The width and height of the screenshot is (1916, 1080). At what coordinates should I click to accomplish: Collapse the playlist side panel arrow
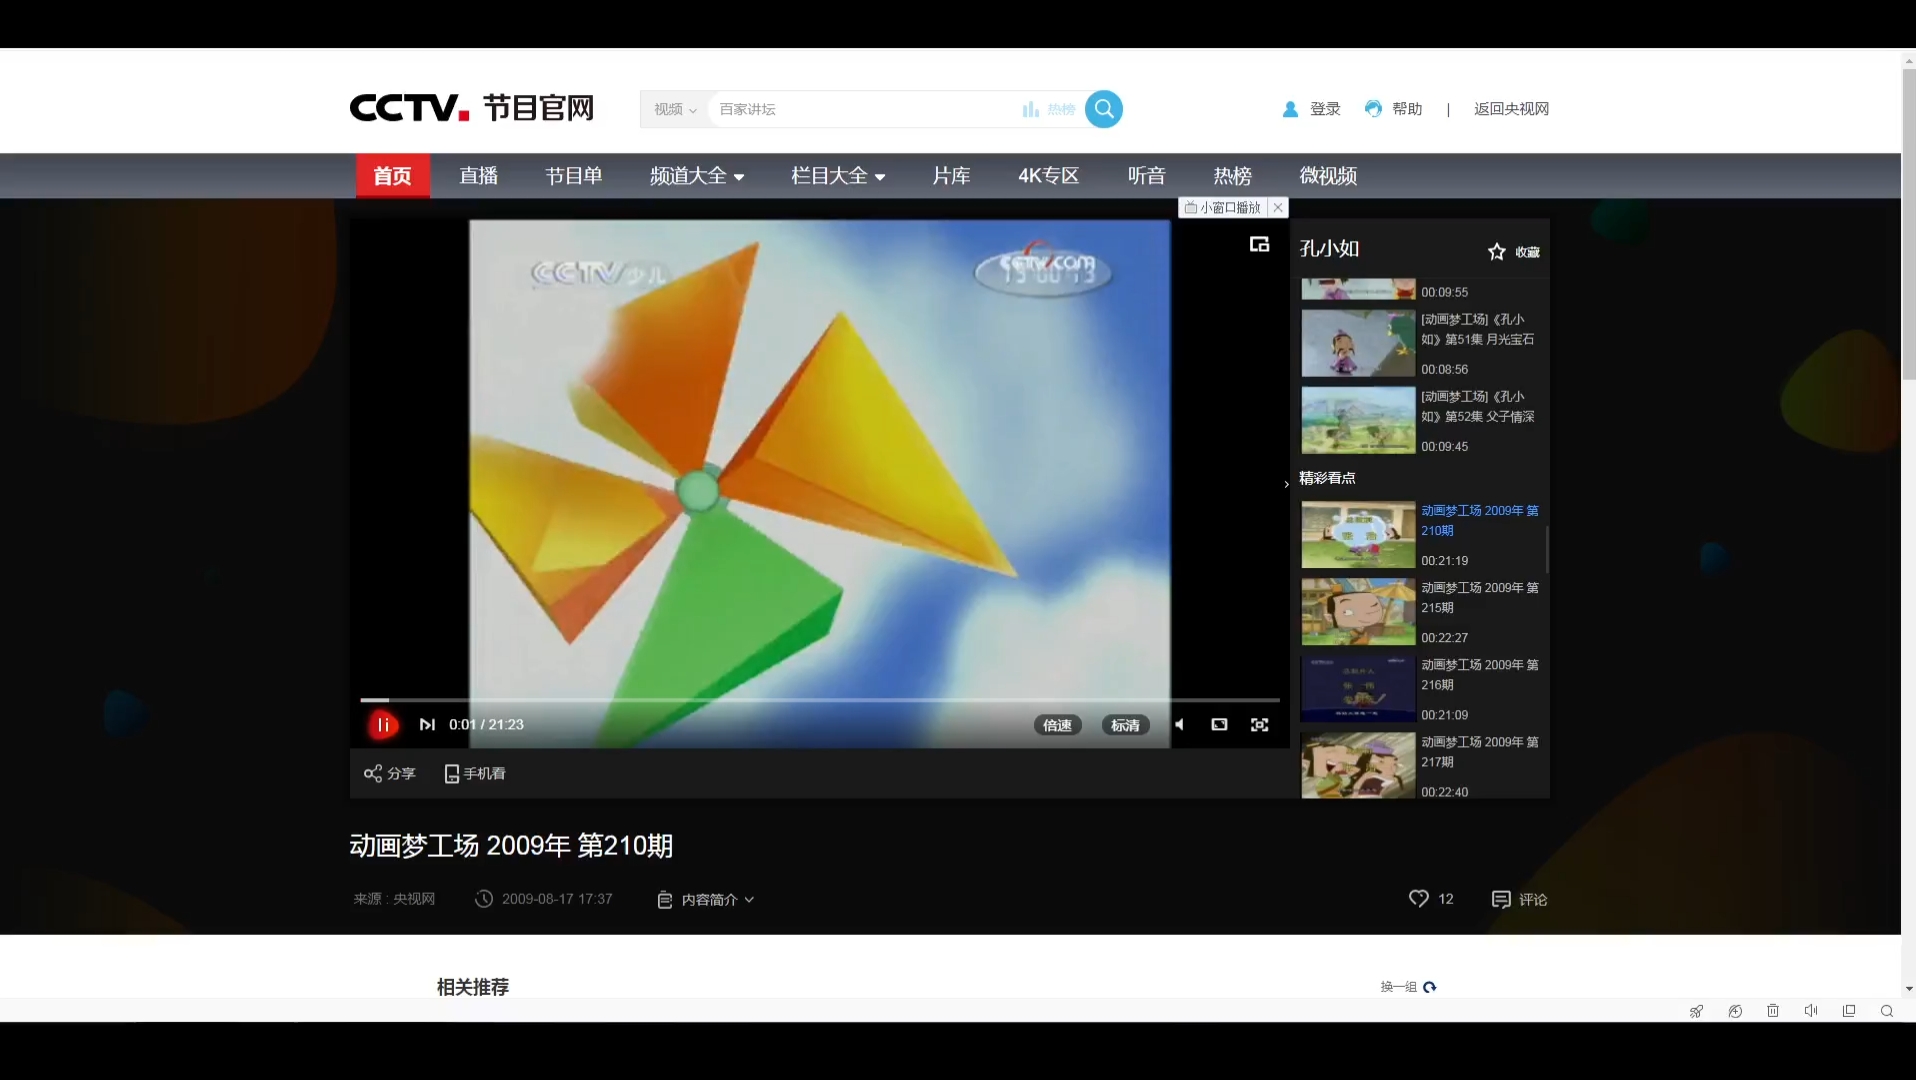click(x=1286, y=484)
